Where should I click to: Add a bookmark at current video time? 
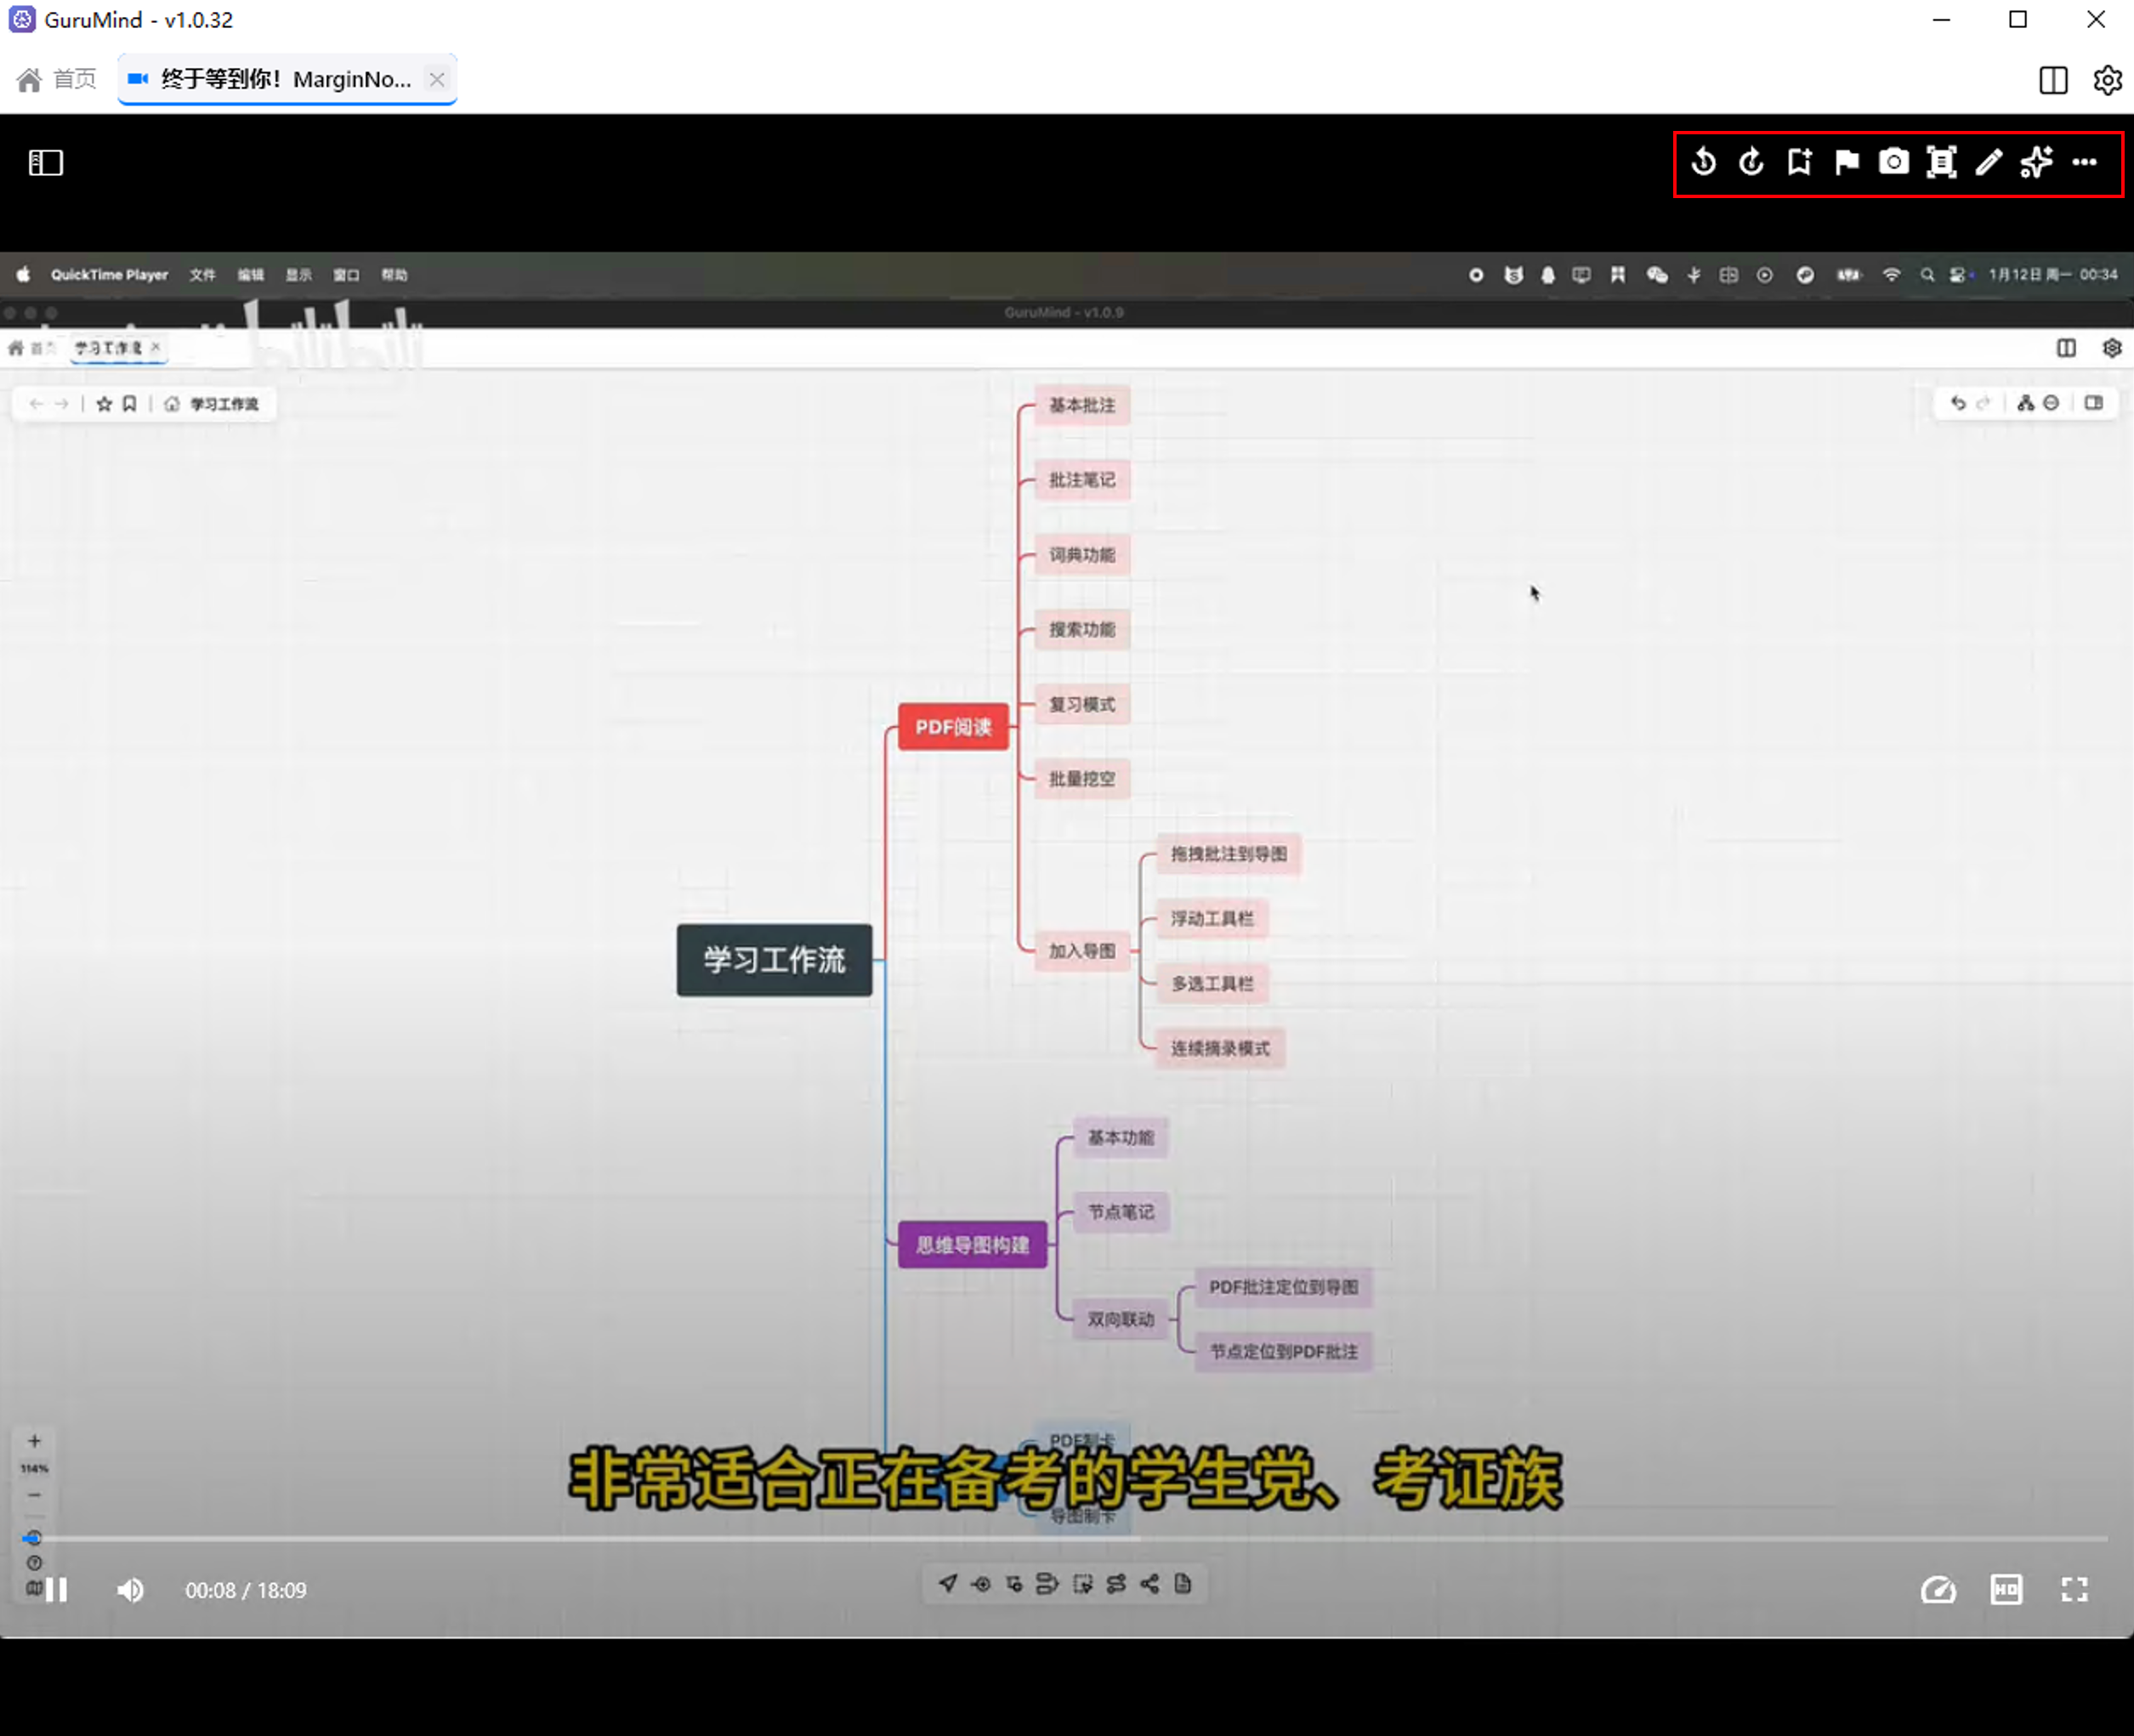1799,162
